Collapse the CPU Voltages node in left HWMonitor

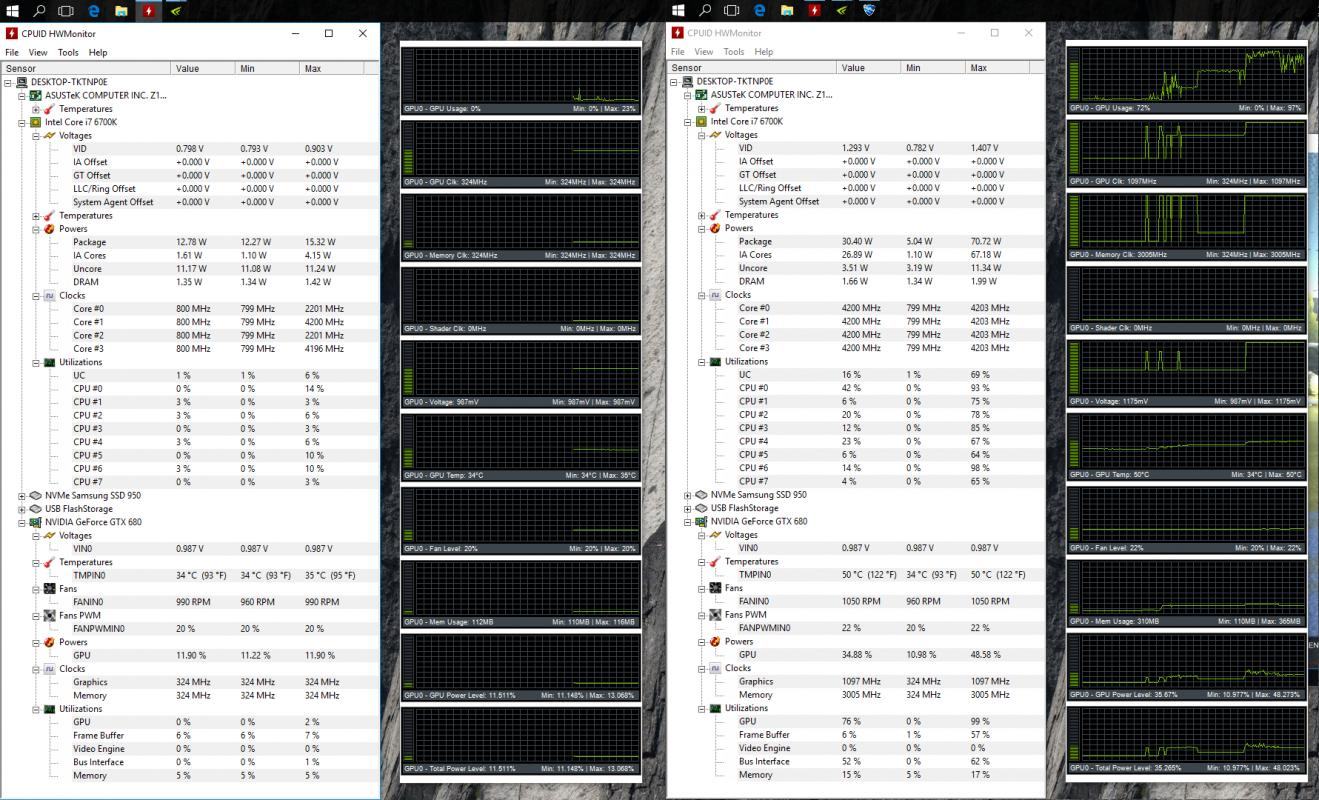pos(35,135)
